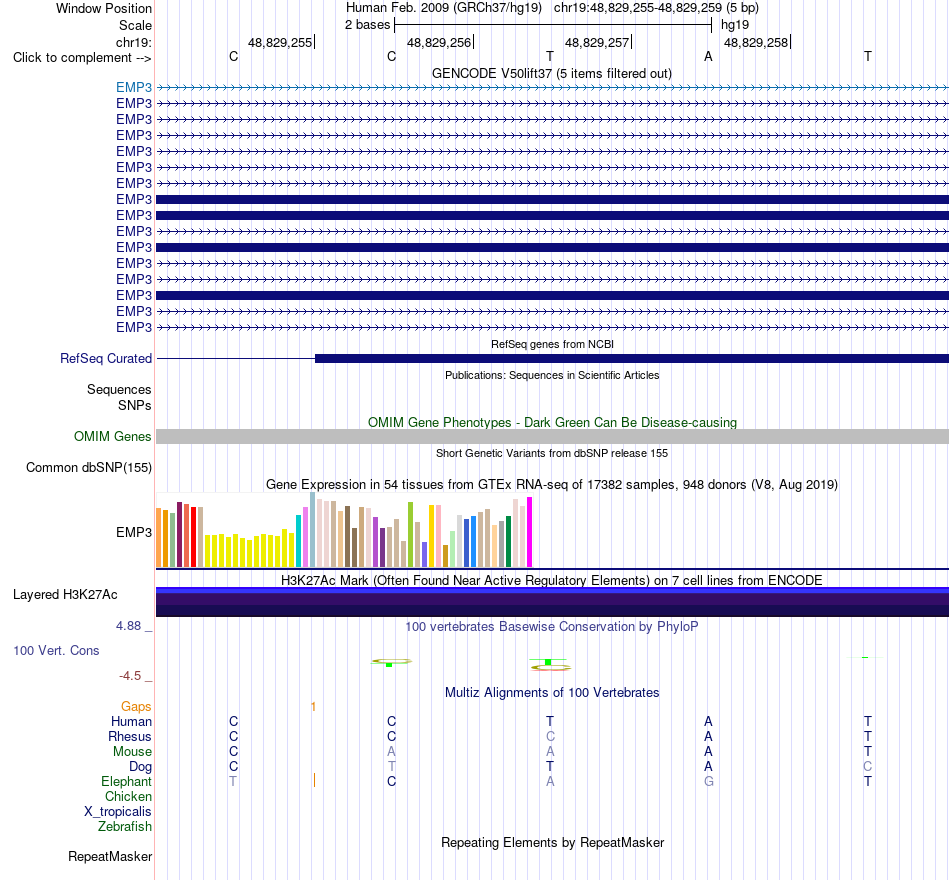Click the grayed C in the Rhesus row
The width and height of the screenshot is (950, 880).
(550, 736)
